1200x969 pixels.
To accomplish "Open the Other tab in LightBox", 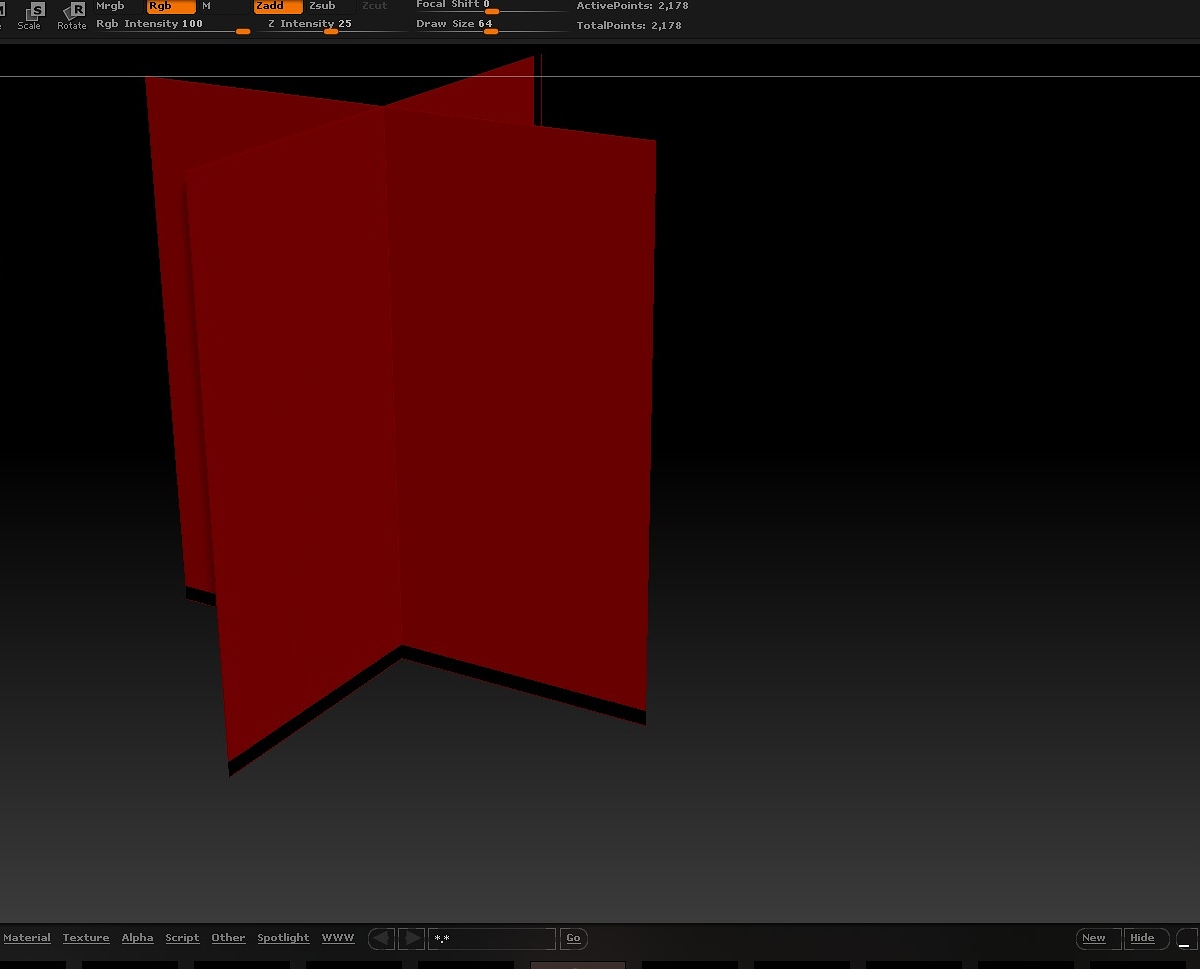I will (x=228, y=938).
